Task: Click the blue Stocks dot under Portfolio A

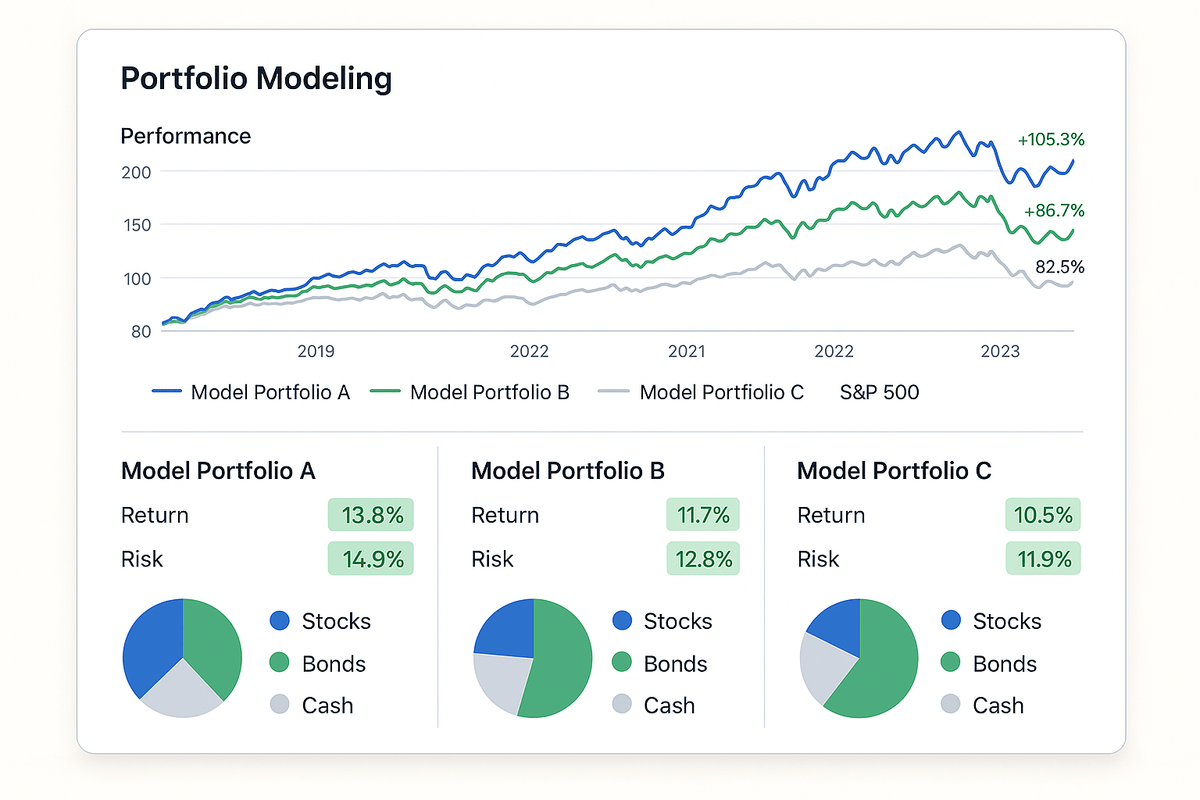Action: (x=280, y=621)
